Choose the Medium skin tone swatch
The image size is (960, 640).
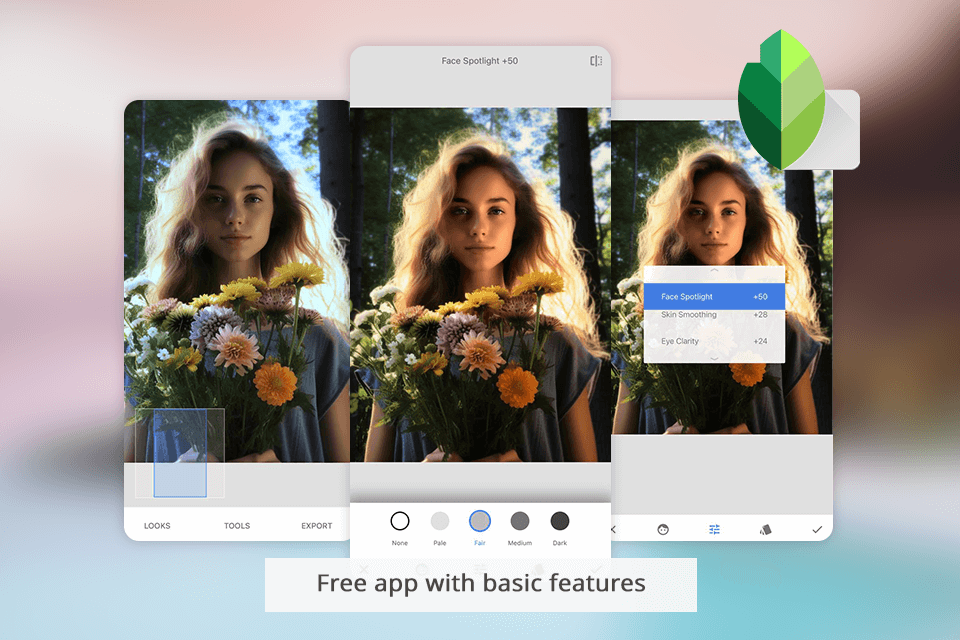coord(520,521)
